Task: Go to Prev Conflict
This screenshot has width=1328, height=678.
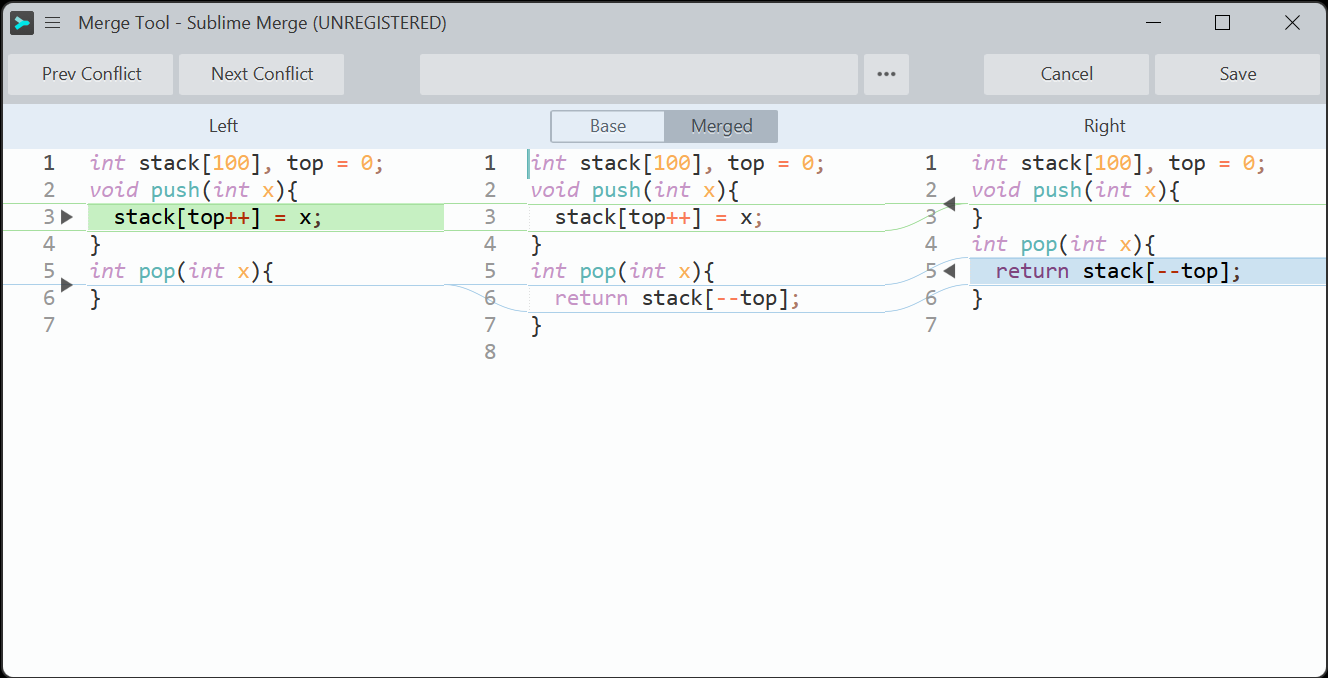Action: pyautogui.click(x=91, y=74)
